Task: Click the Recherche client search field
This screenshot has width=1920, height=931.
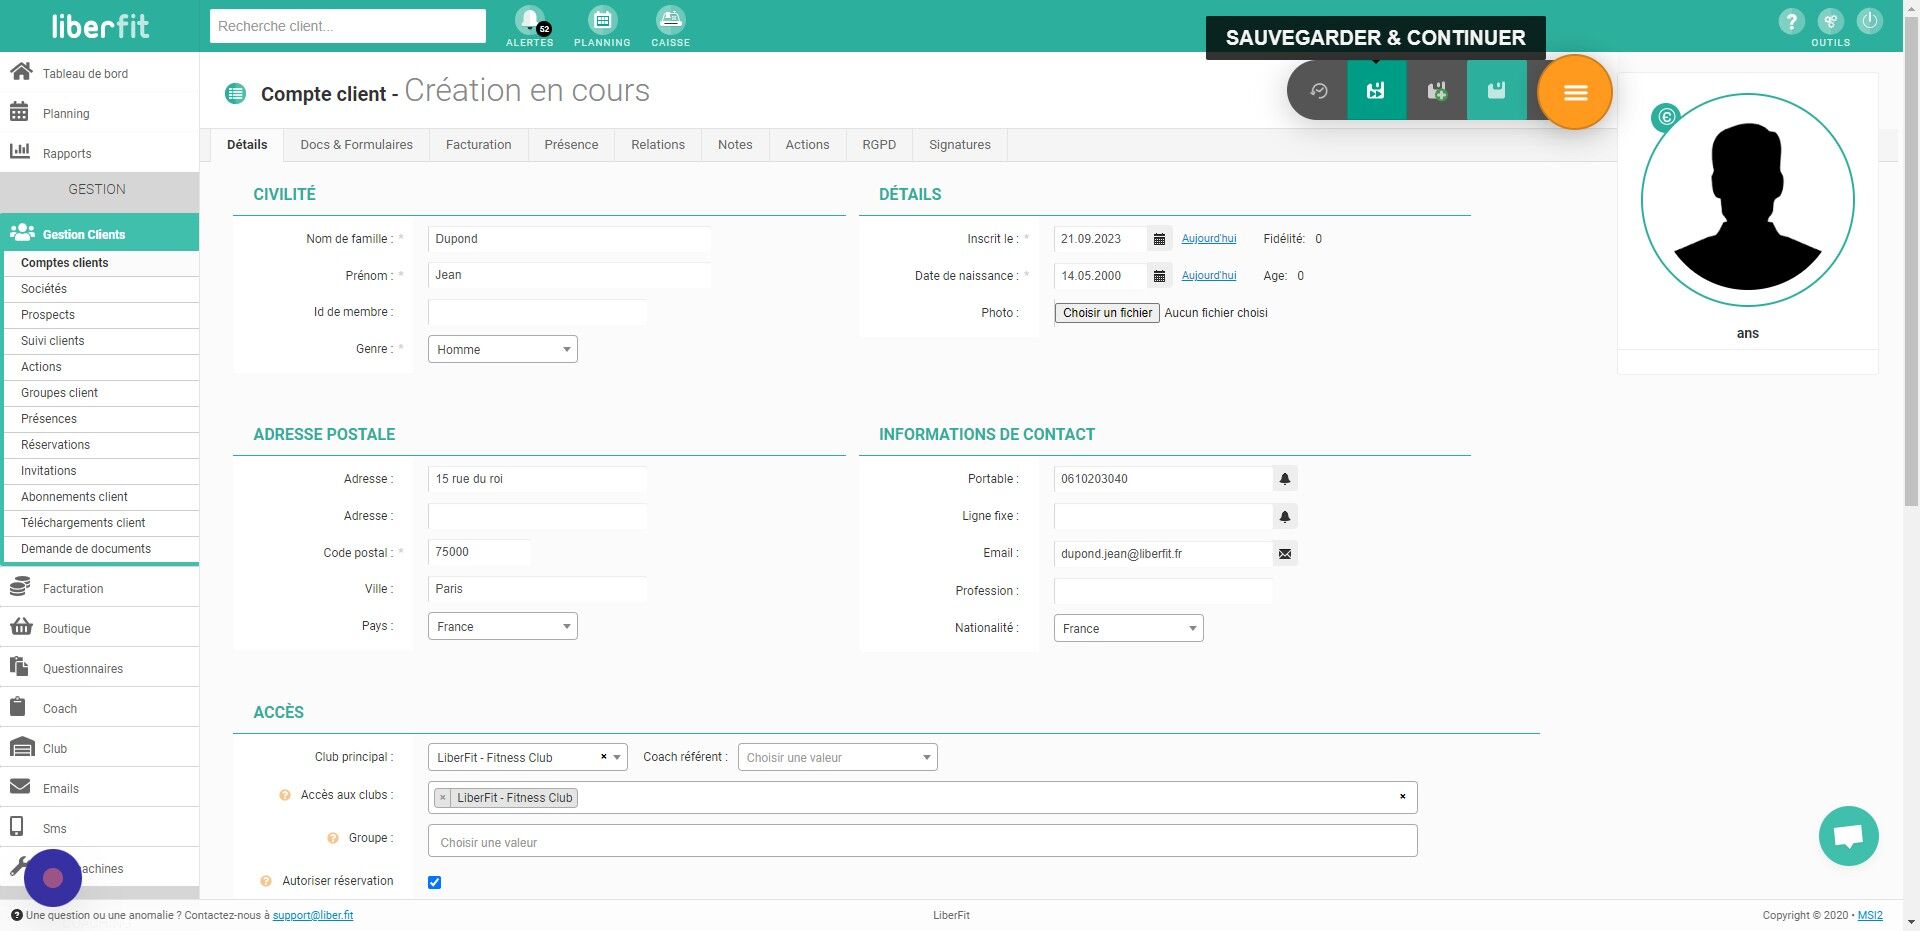Action: (x=348, y=26)
